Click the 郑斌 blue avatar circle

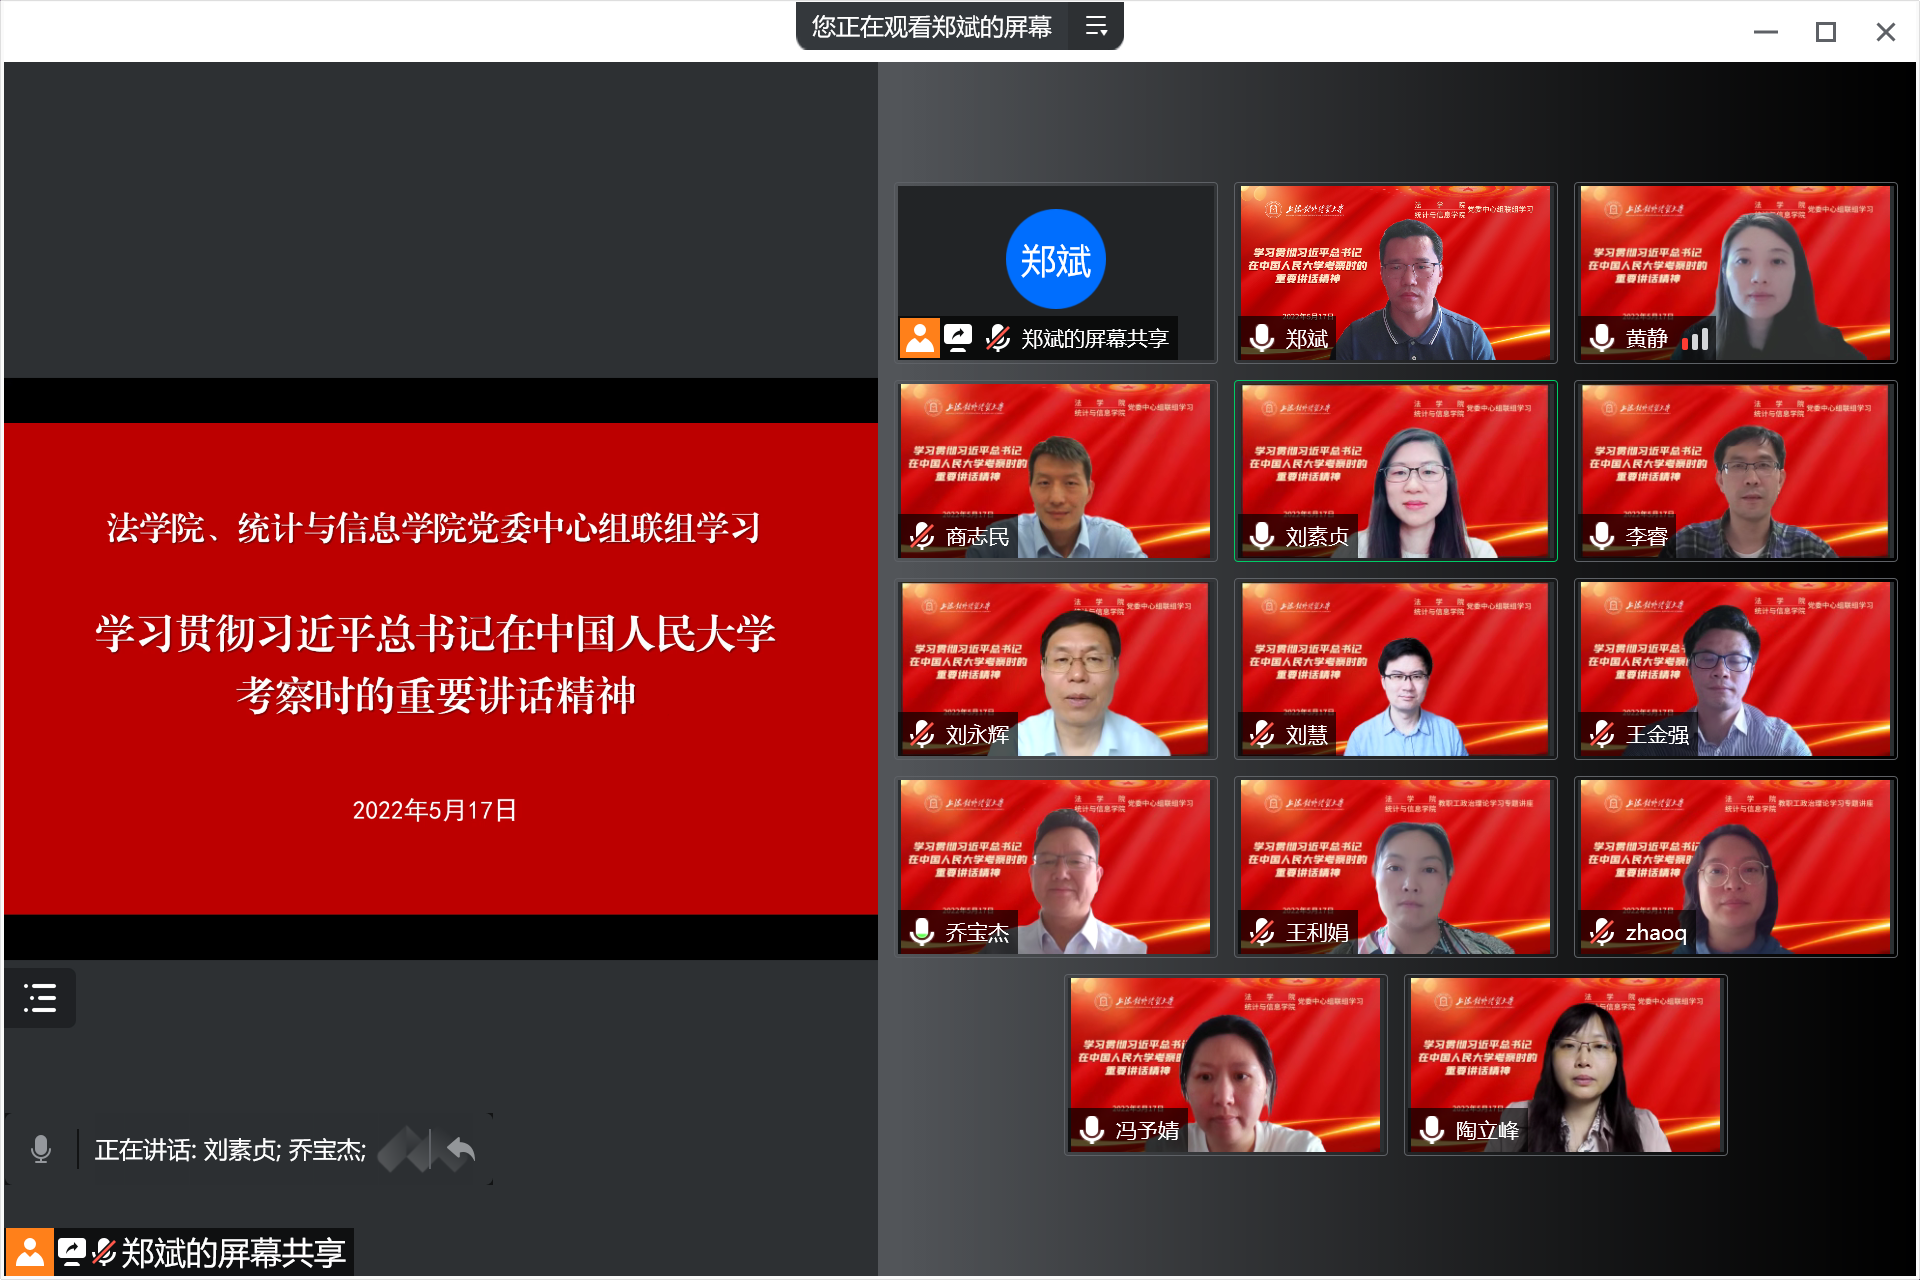tap(1055, 260)
